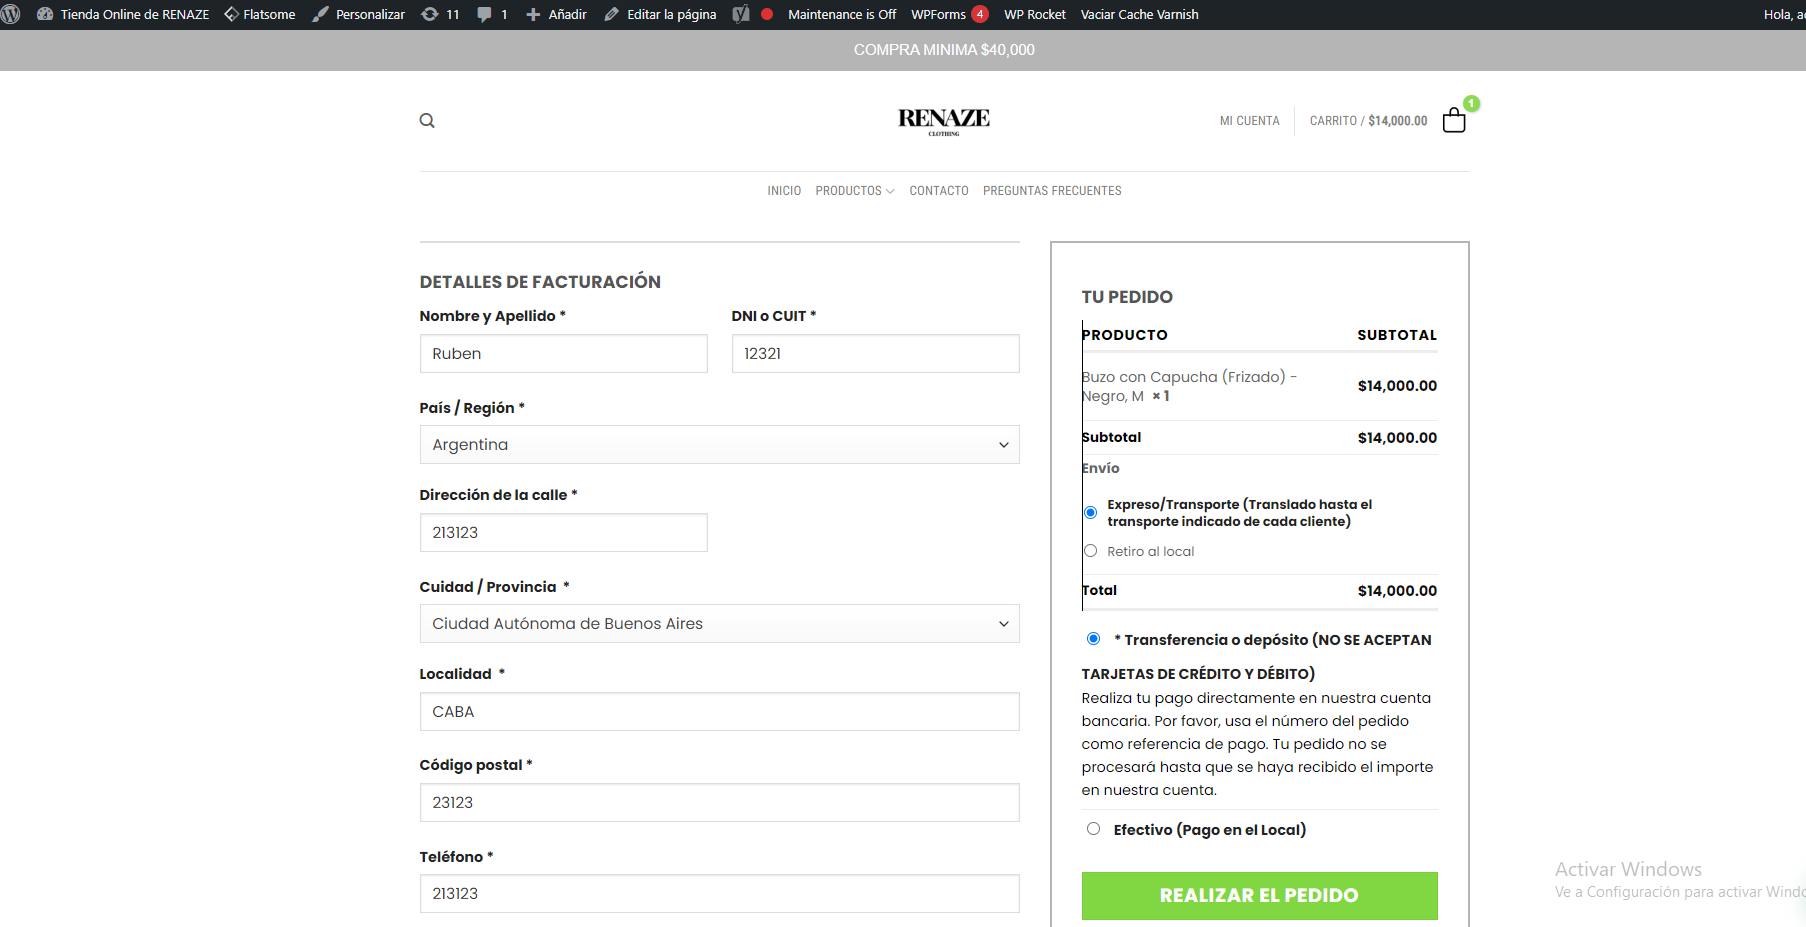The image size is (1806, 927).
Task: Open WP Rocket admin bar menu
Action: point(1035,14)
